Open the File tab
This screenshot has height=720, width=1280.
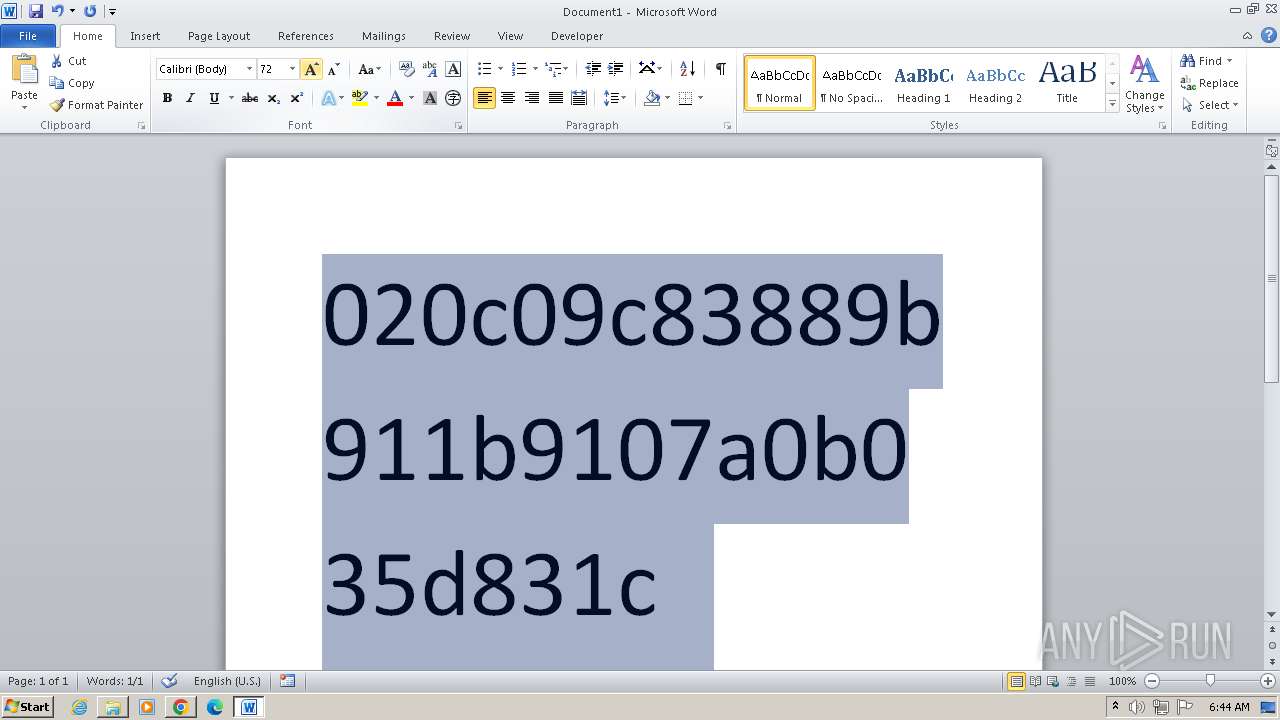[x=28, y=36]
